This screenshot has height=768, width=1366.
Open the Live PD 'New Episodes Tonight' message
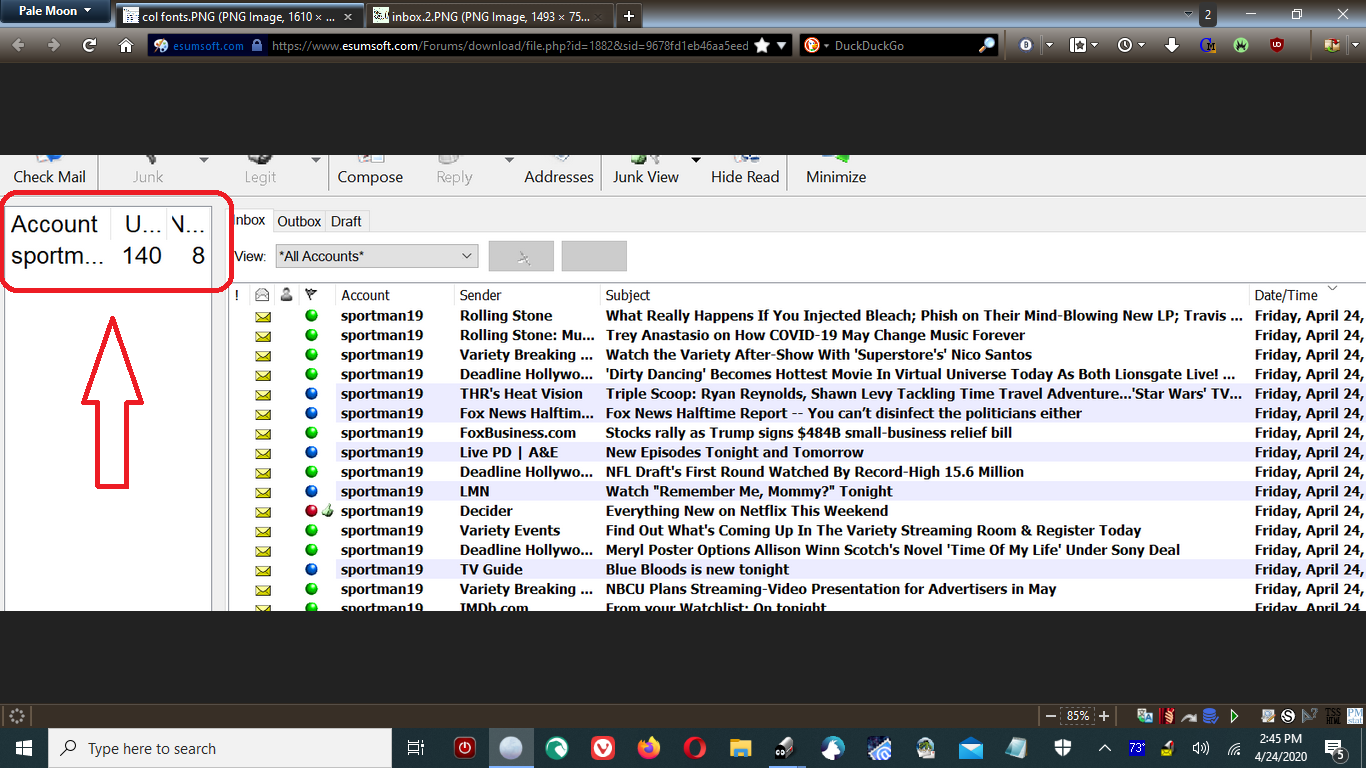click(797, 452)
